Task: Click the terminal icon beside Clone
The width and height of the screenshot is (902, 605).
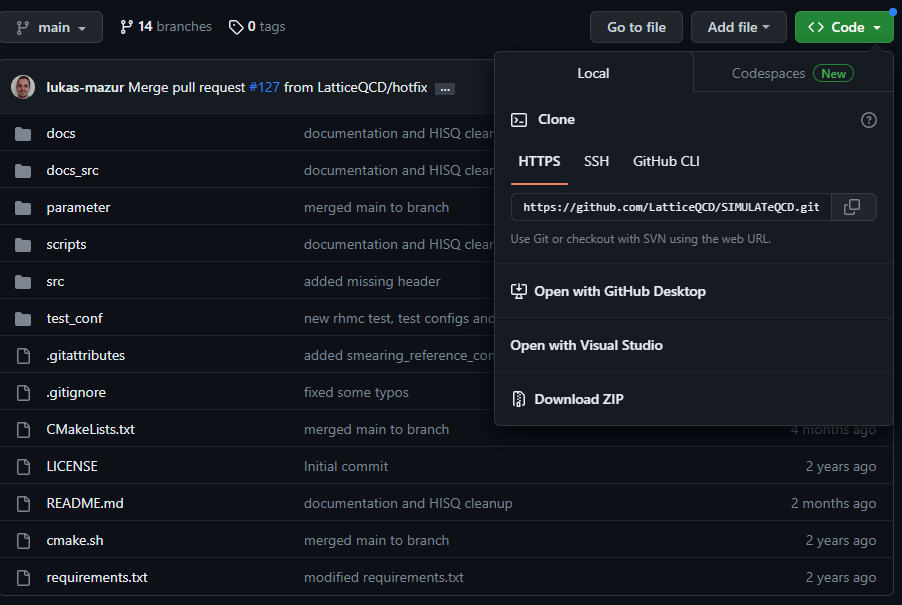Action: point(519,120)
